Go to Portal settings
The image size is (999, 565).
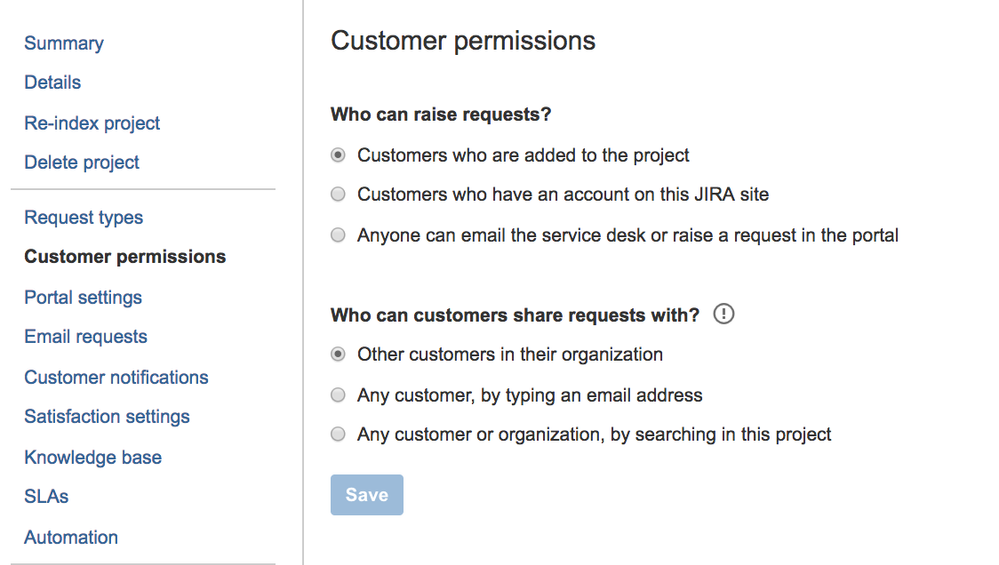(83, 297)
